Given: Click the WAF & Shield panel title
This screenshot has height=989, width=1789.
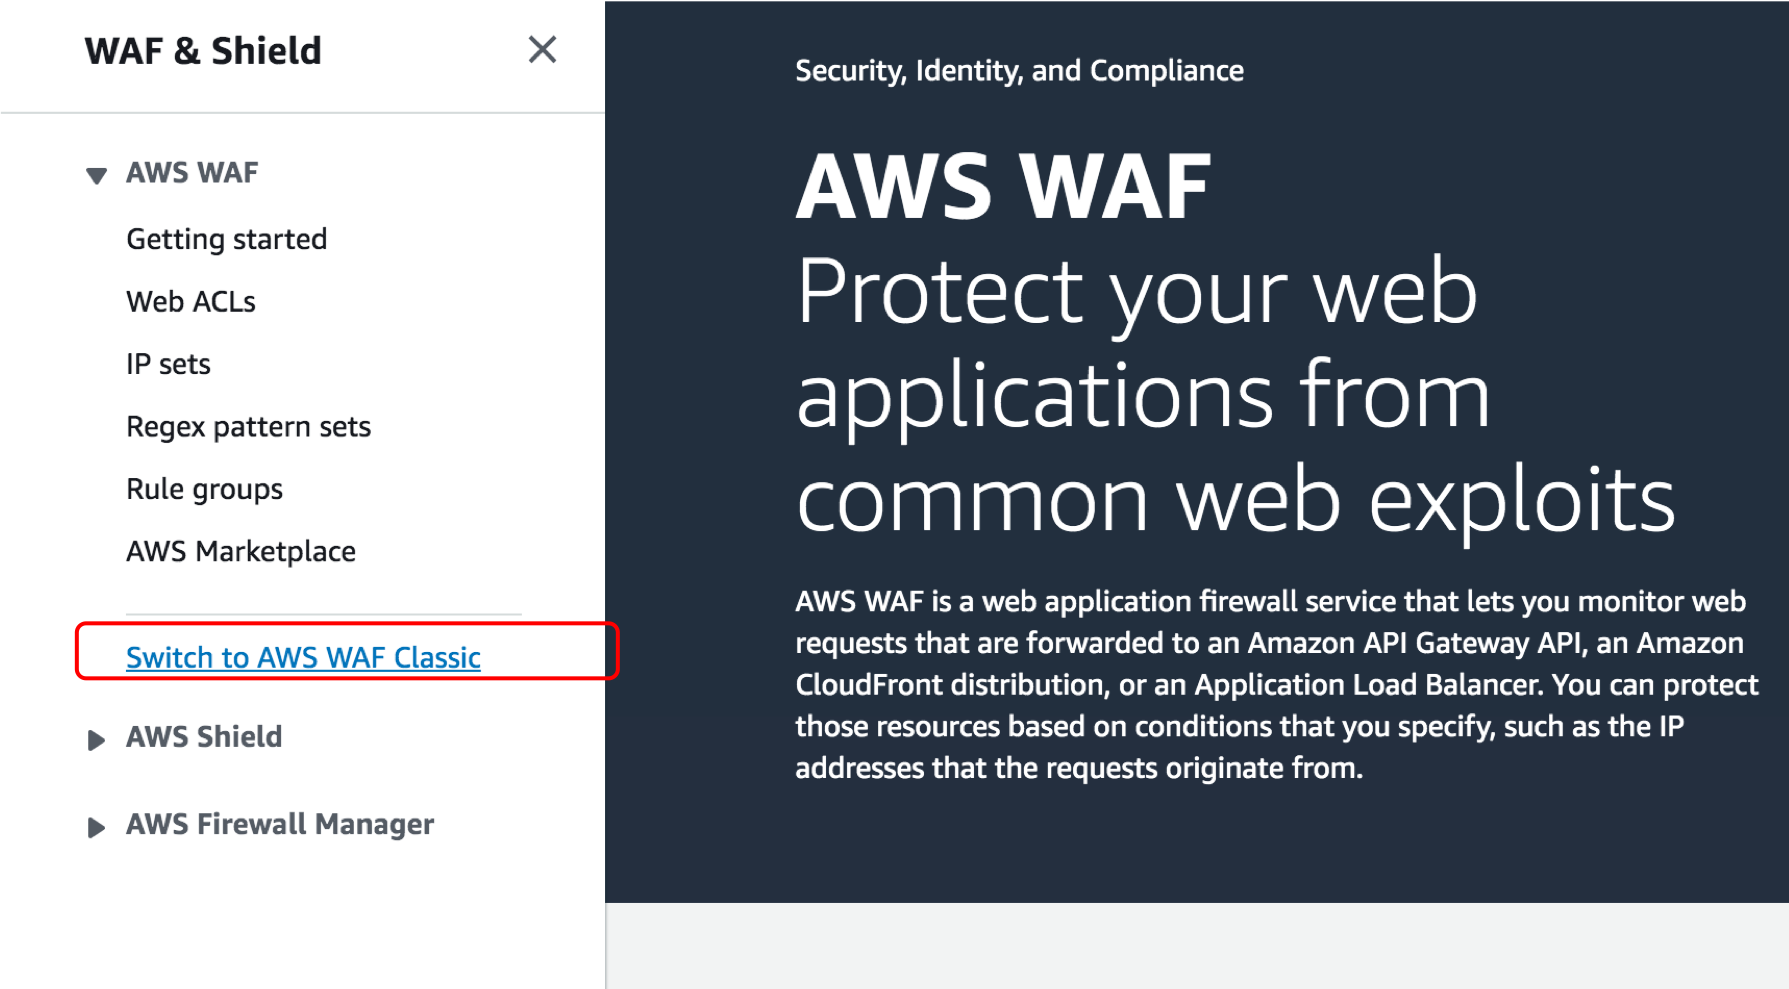Looking at the screenshot, I should pos(203,50).
